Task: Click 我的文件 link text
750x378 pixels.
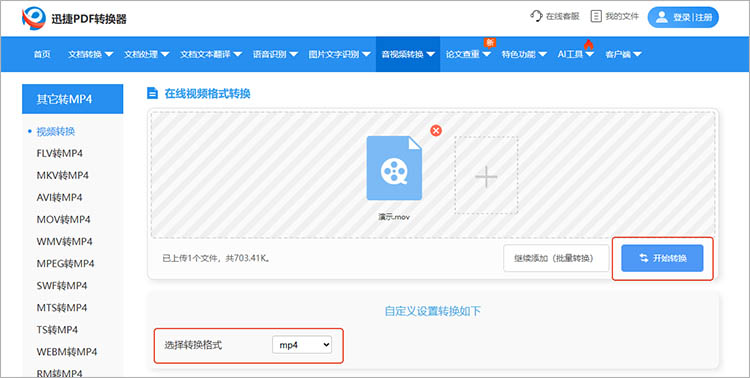Action: [x=622, y=16]
